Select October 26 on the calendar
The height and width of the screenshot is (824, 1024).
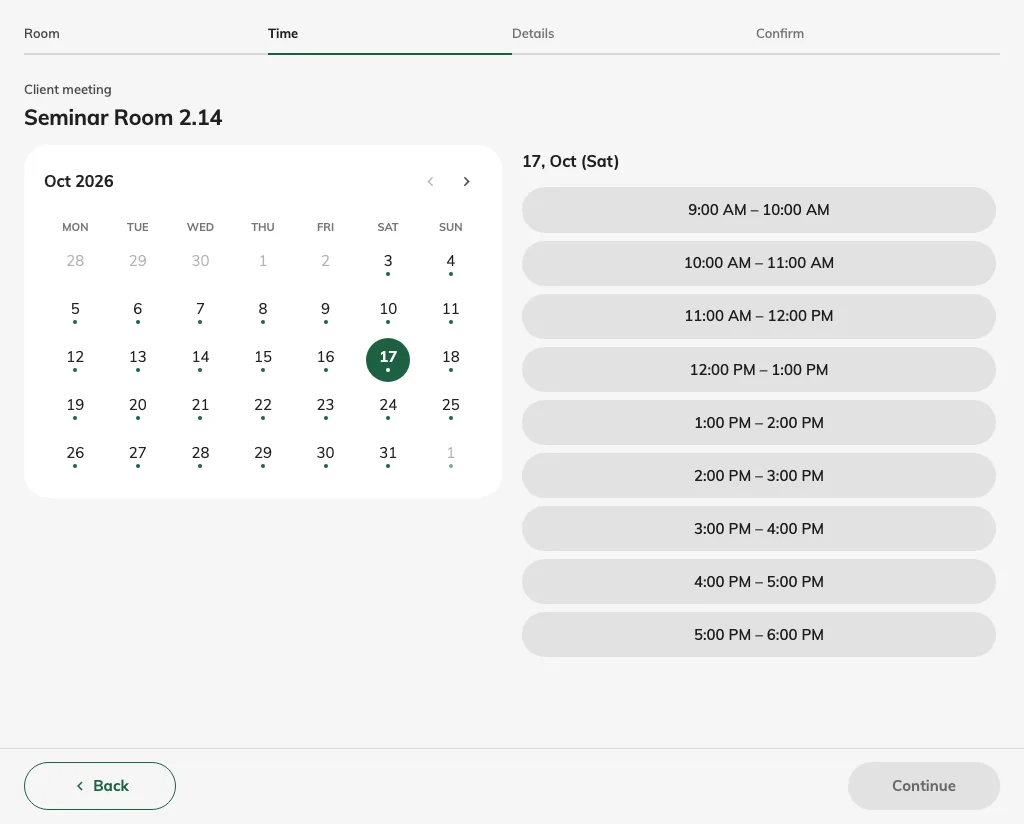(75, 456)
